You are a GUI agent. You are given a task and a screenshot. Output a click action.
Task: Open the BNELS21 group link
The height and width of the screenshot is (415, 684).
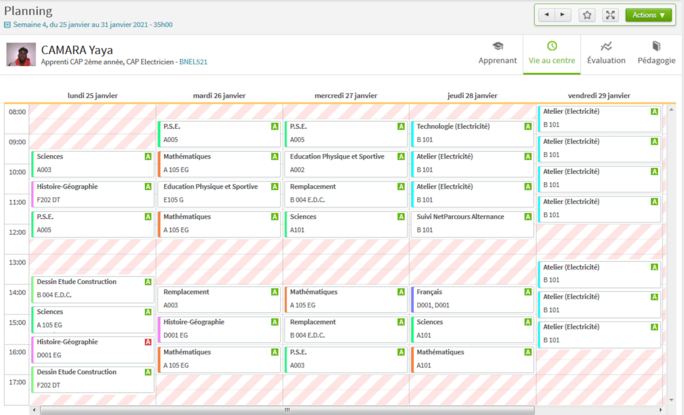[x=193, y=62]
